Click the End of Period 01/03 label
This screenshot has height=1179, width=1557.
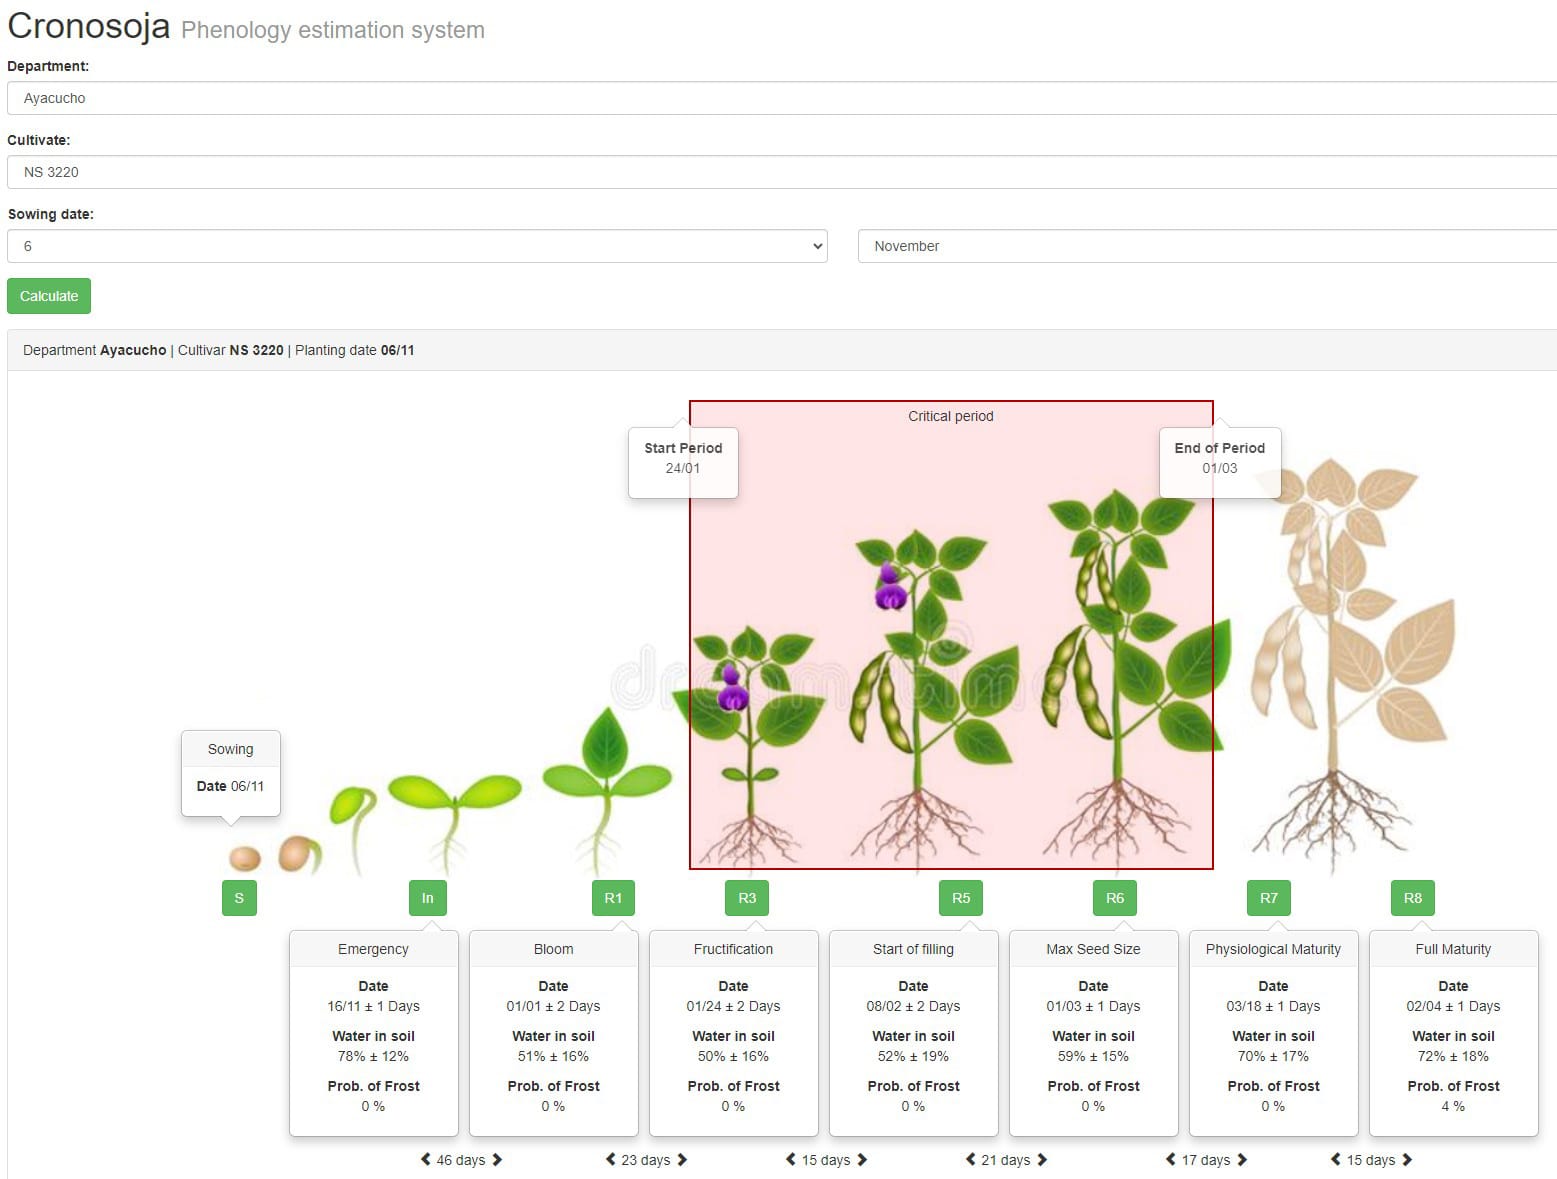coord(1219,460)
